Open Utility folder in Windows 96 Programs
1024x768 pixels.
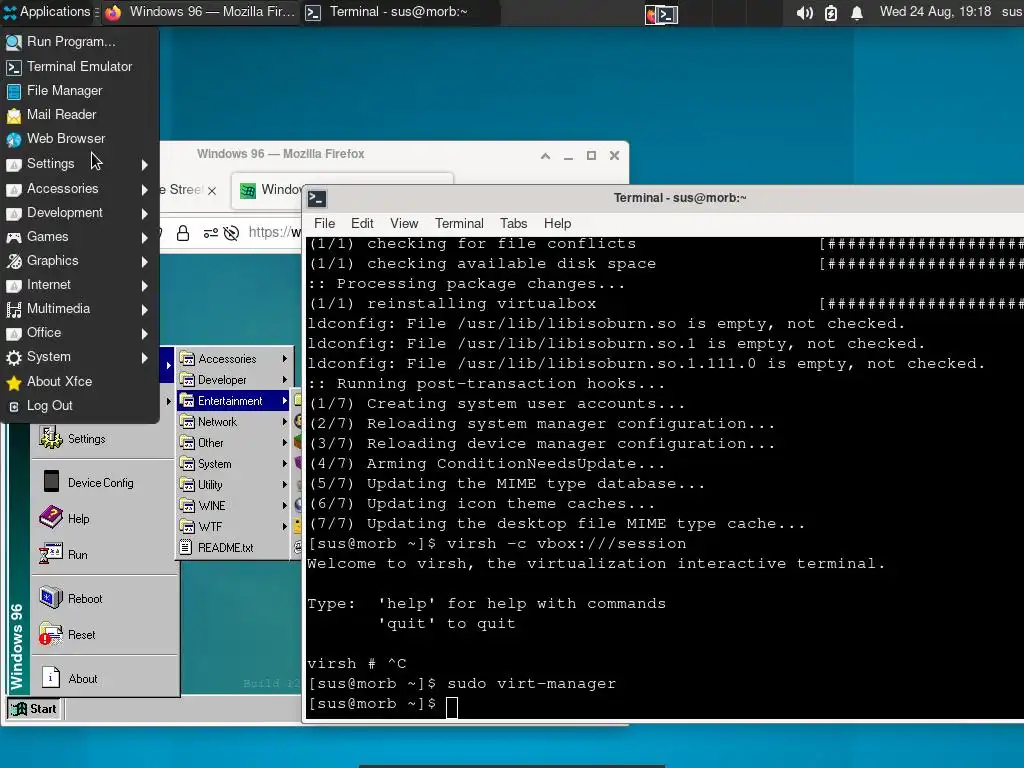[234, 485]
